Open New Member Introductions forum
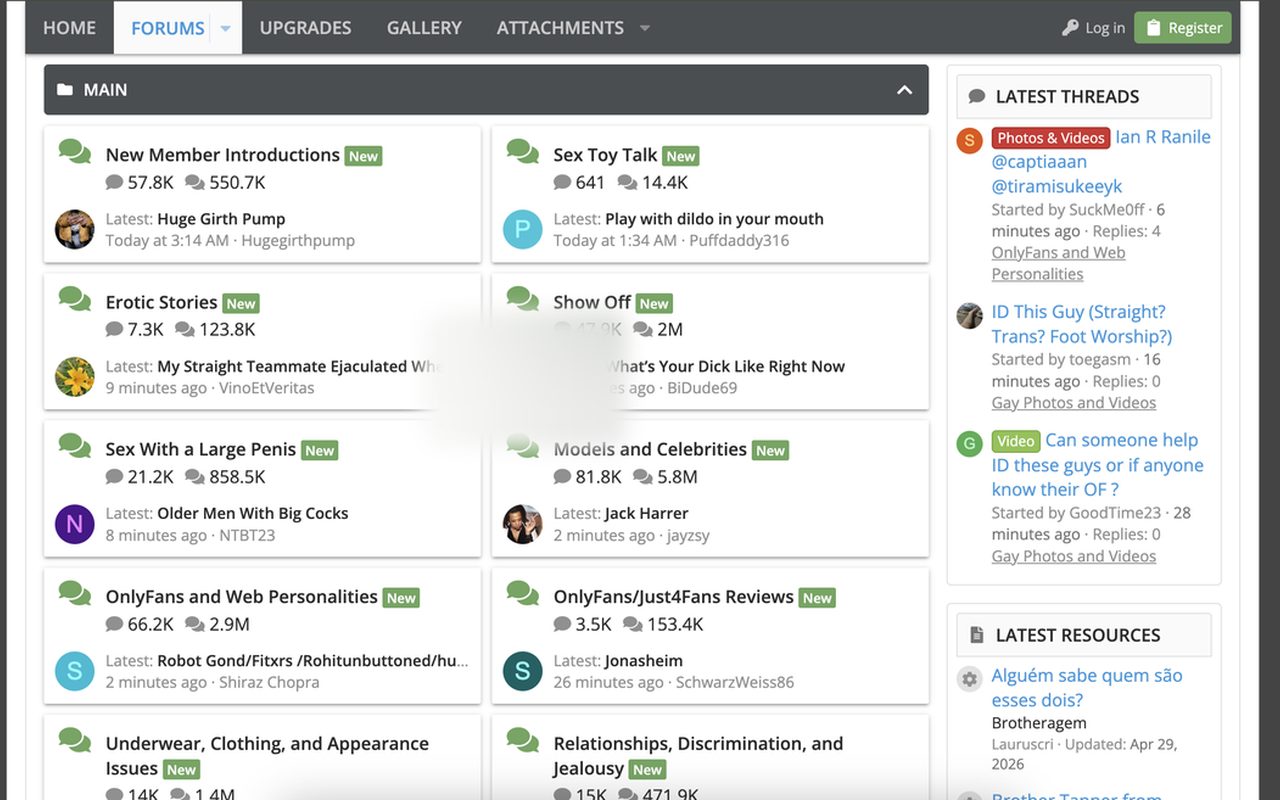 [x=222, y=155]
